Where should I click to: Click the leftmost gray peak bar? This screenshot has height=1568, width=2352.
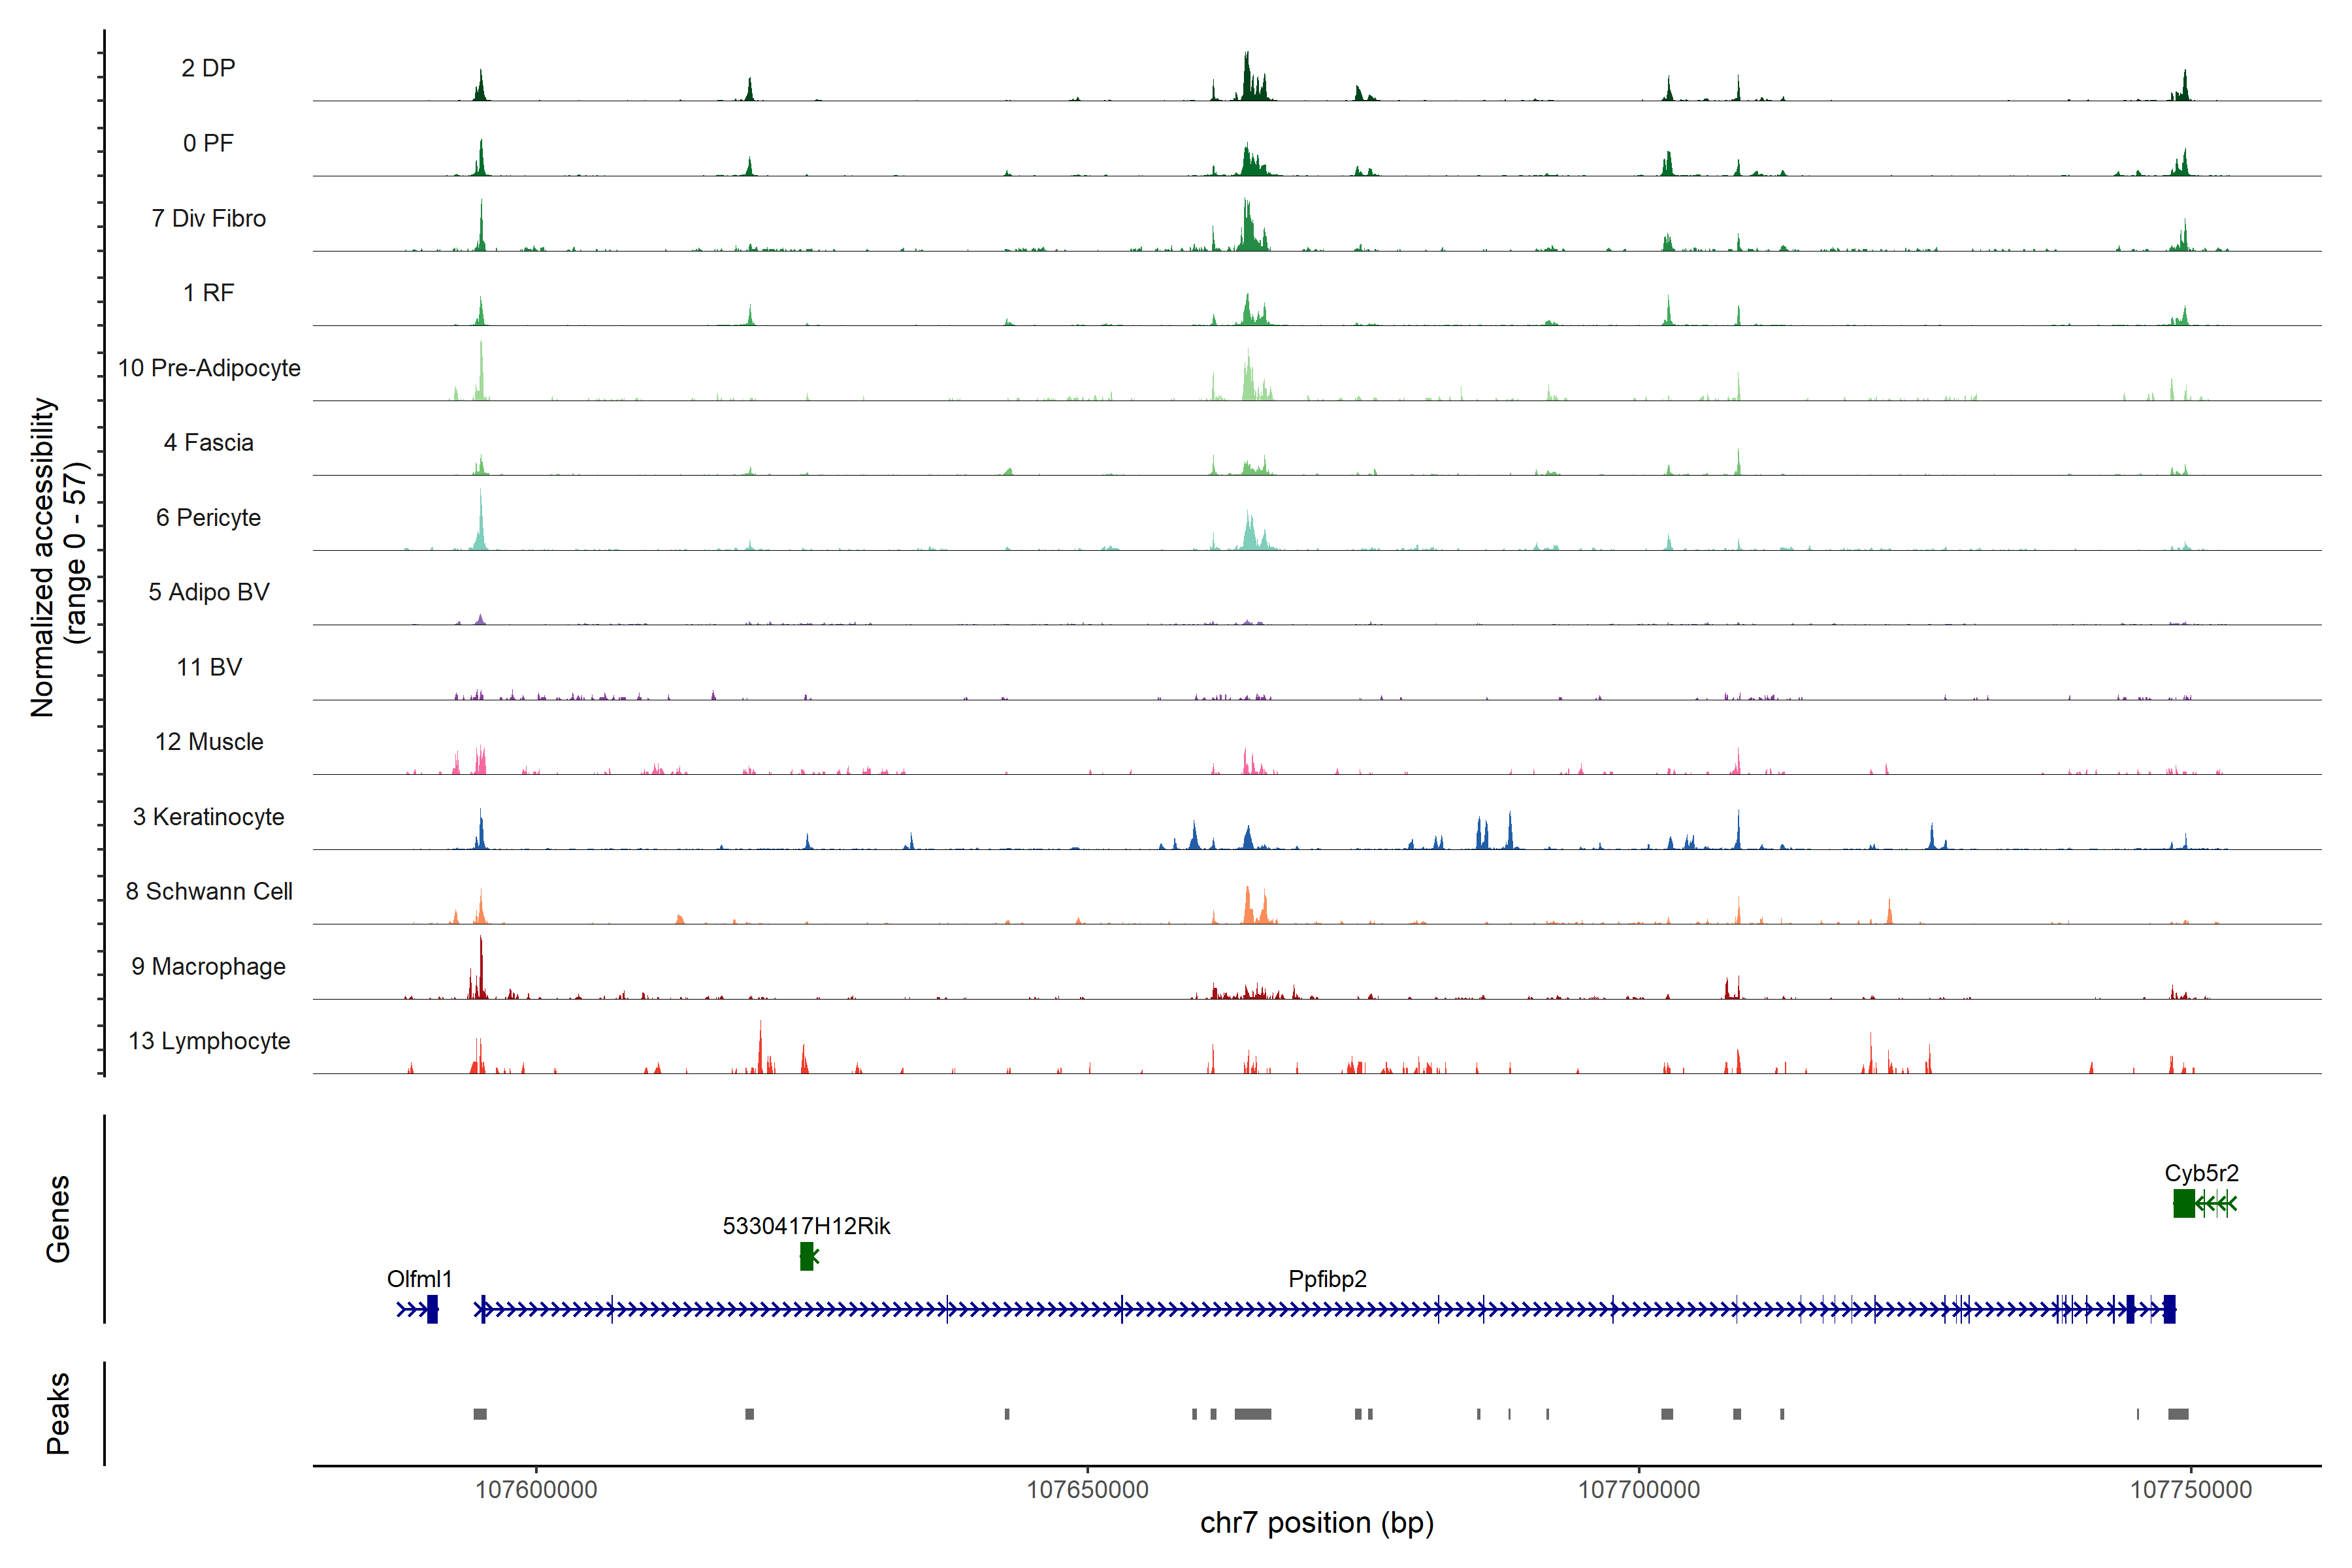(480, 1414)
